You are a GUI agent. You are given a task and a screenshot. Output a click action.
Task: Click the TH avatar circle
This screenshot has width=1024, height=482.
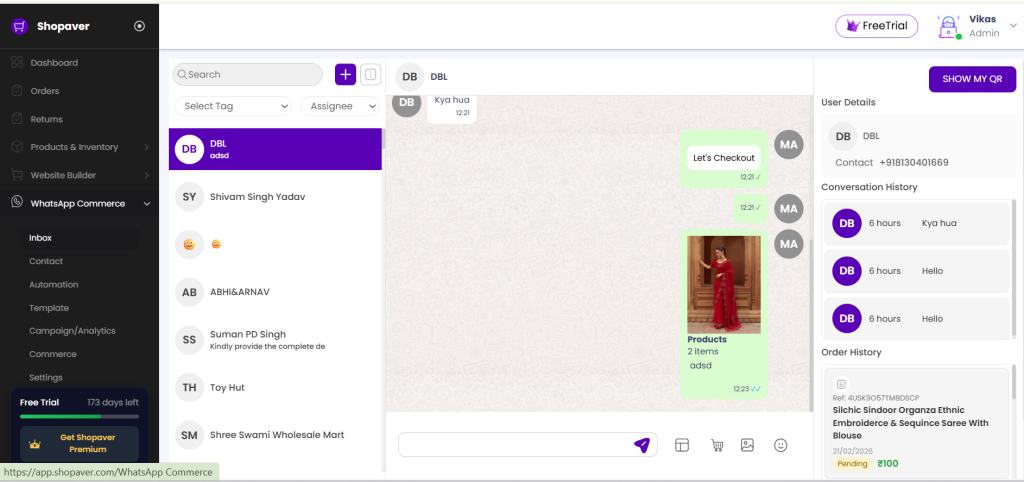point(189,387)
